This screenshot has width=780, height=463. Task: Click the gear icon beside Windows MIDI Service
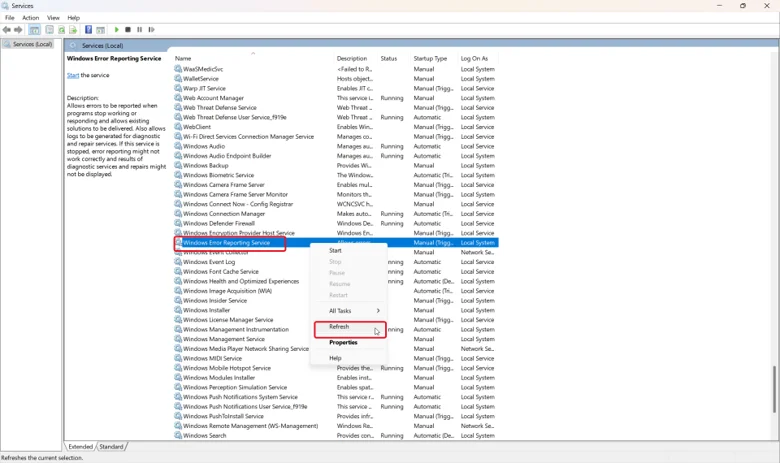[x=178, y=359]
